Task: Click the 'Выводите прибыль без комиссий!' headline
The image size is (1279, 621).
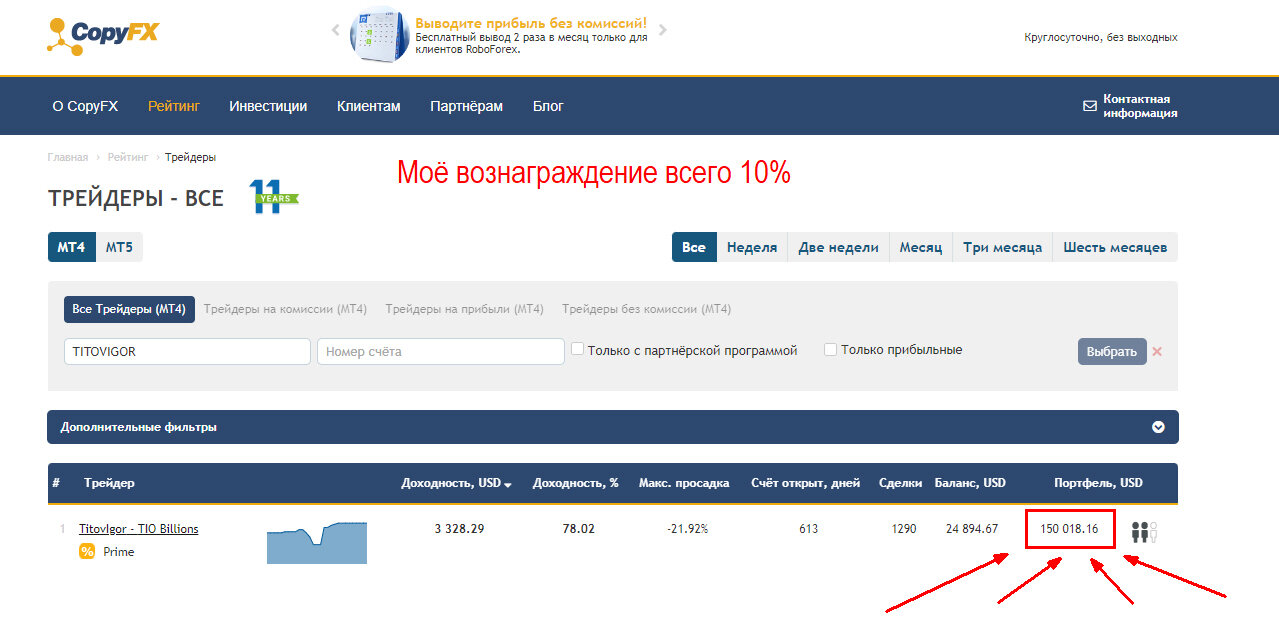Action: (531, 22)
